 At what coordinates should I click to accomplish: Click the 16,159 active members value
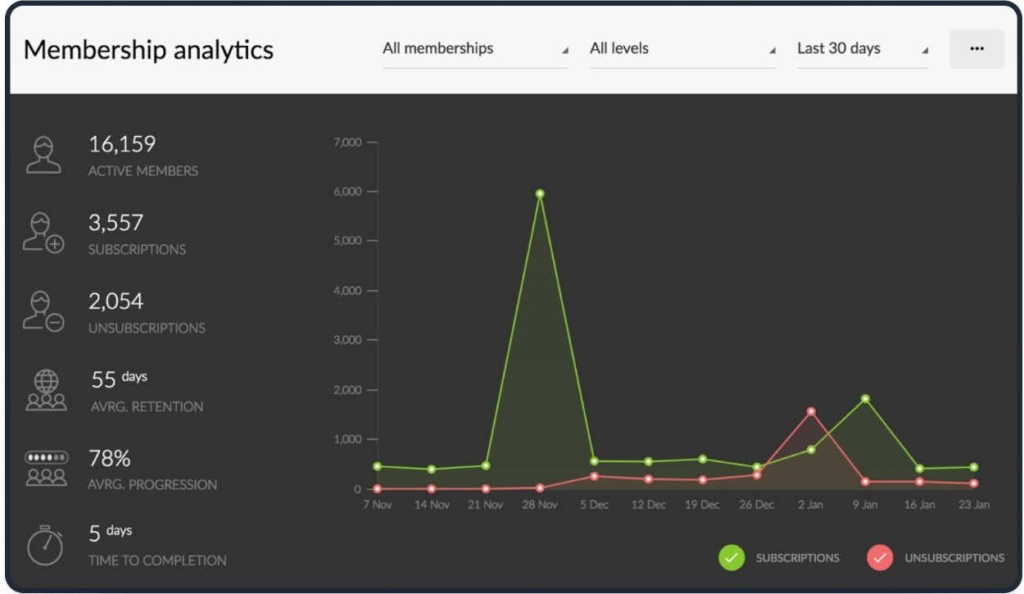tap(122, 144)
